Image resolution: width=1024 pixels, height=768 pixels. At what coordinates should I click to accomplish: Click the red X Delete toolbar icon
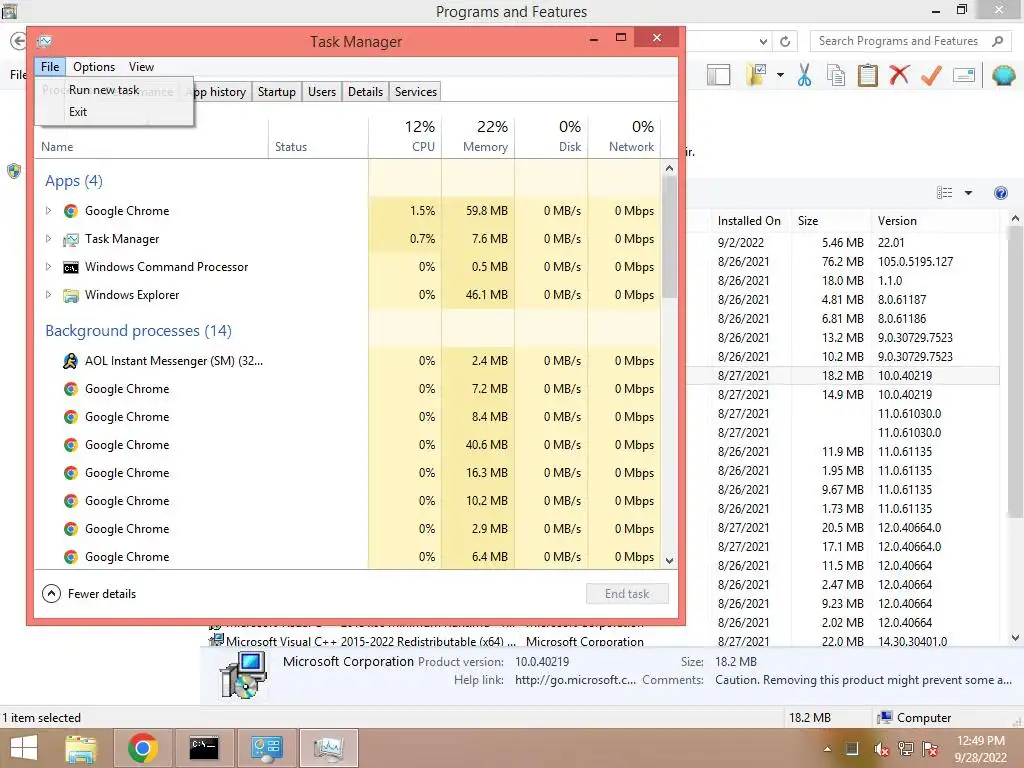pos(899,75)
